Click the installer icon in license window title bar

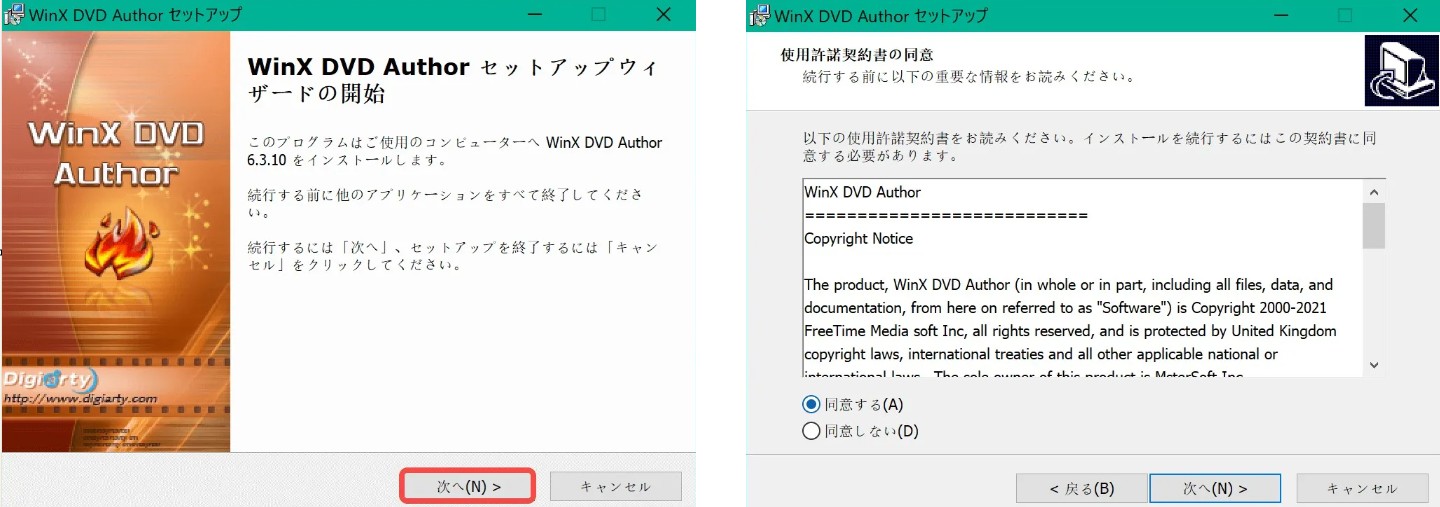(x=760, y=15)
